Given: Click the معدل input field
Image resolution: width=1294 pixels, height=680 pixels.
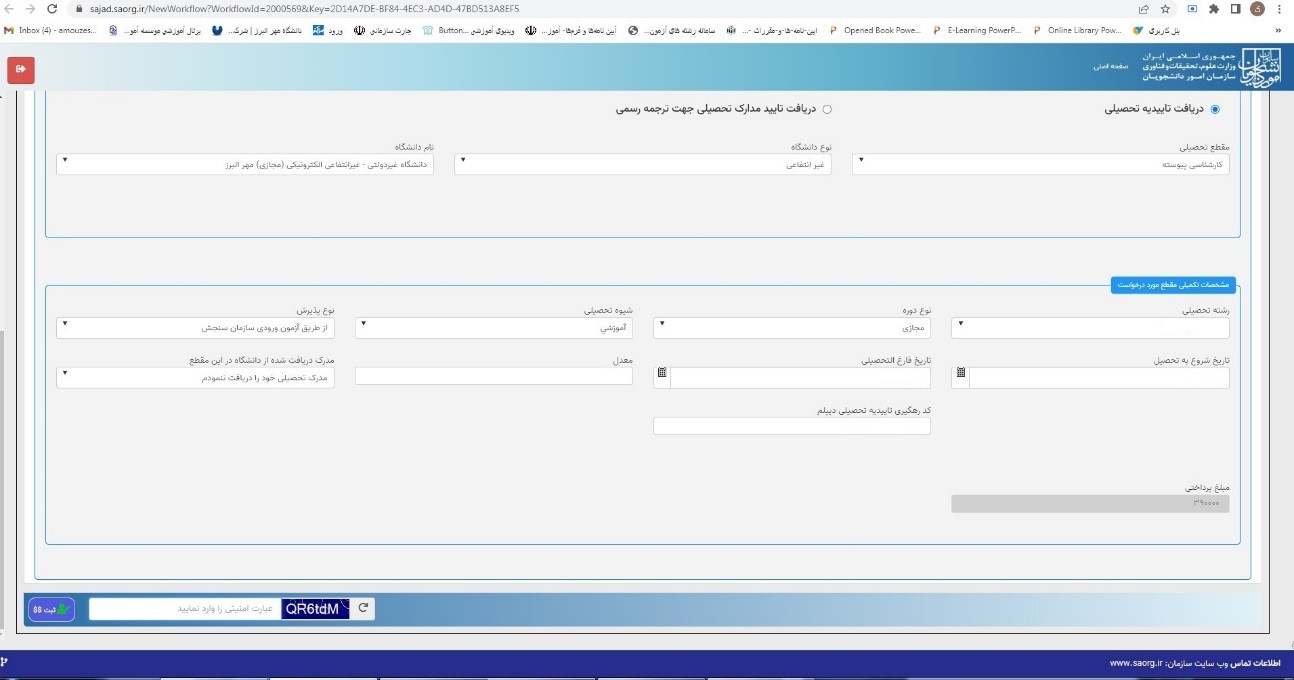Looking at the screenshot, I should pyautogui.click(x=494, y=377).
